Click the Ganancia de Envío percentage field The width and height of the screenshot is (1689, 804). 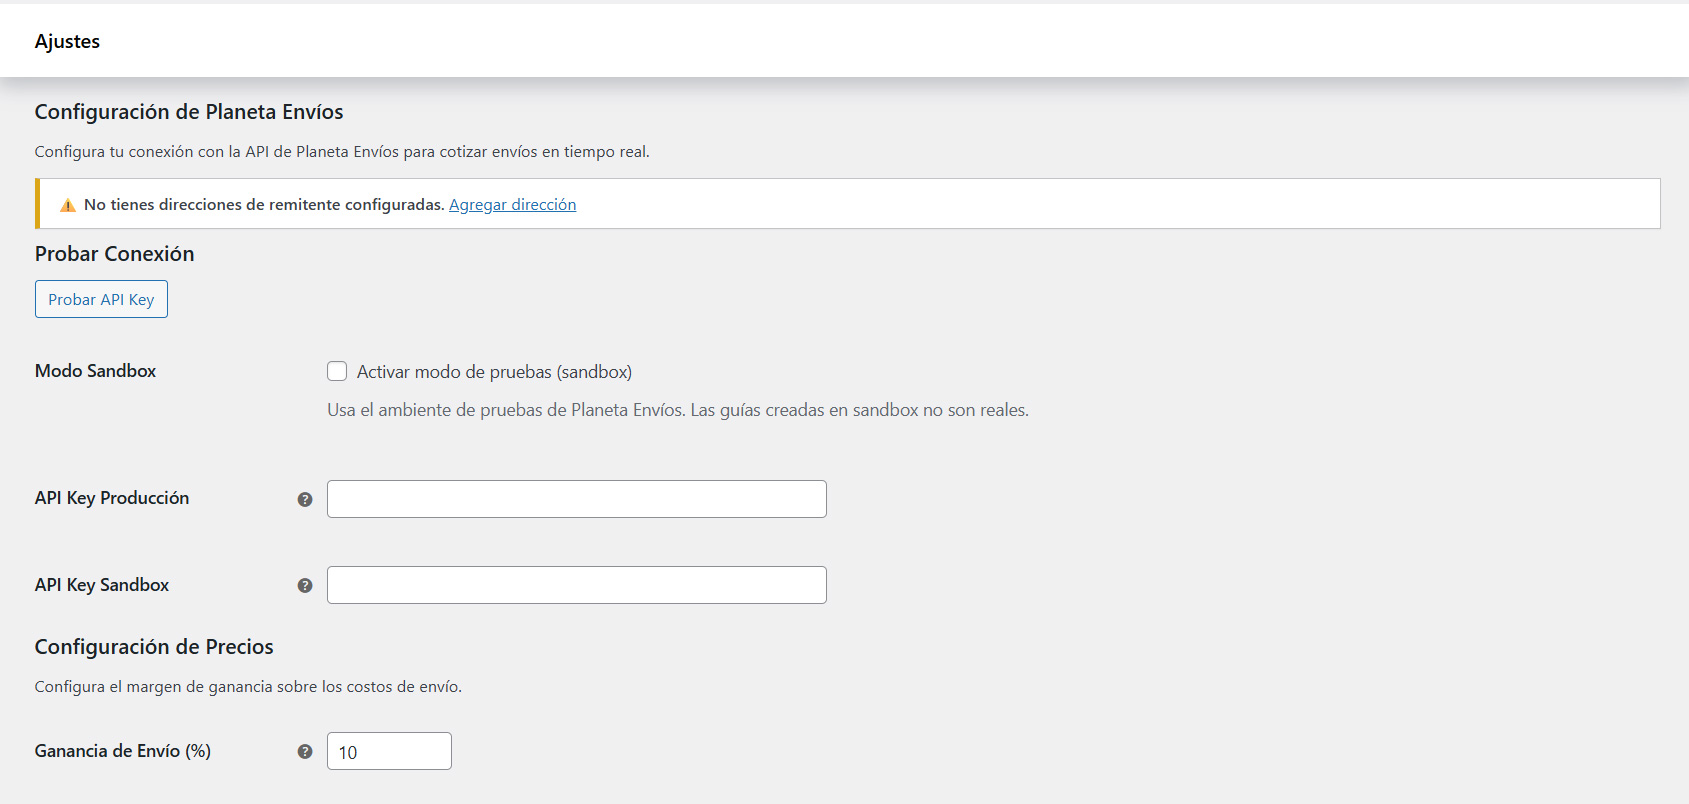pos(389,751)
